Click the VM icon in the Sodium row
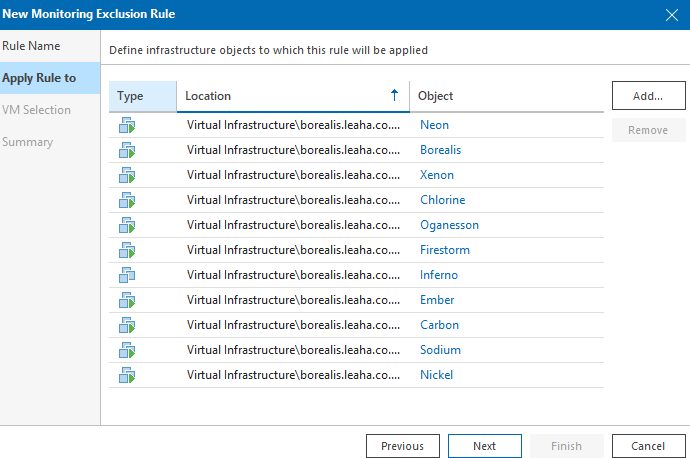Viewport: 690px width, 458px height. [127, 350]
